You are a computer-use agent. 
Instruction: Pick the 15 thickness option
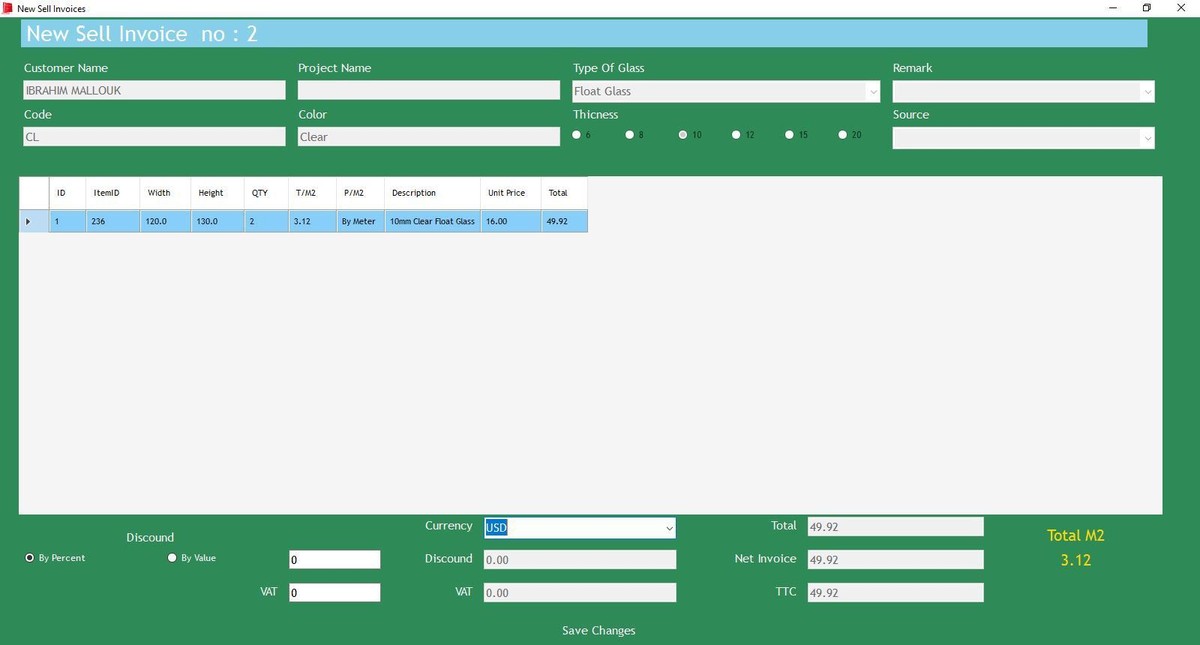coord(790,135)
